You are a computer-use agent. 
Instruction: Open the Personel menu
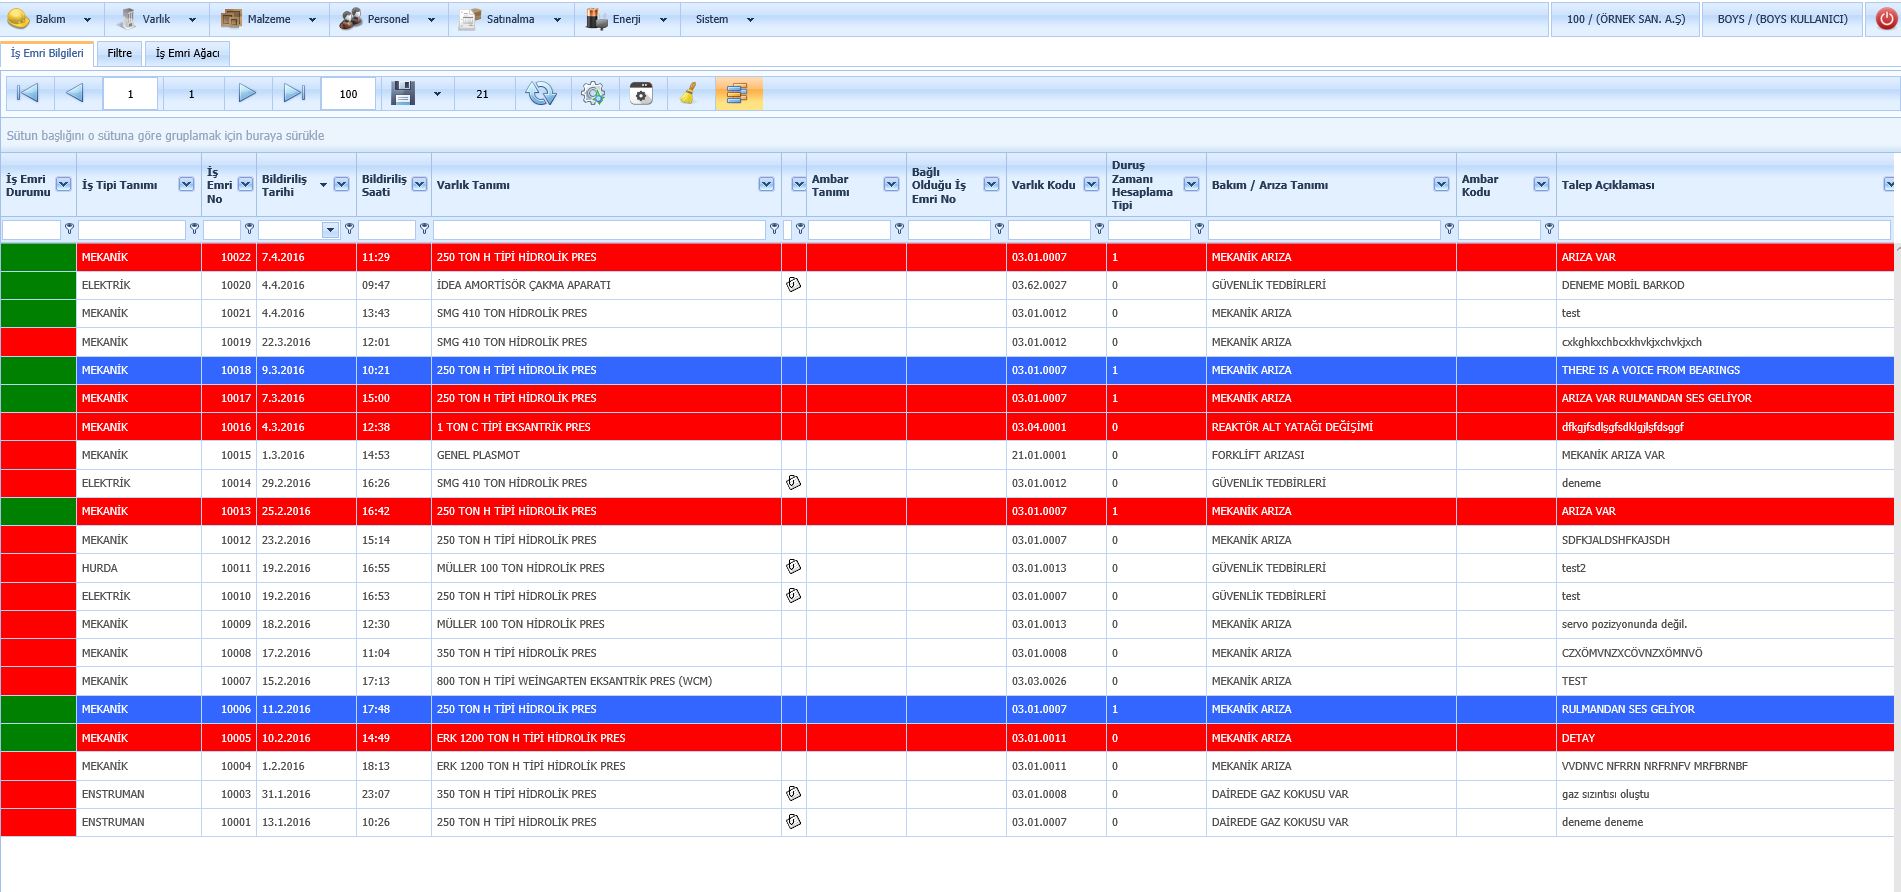388,19
